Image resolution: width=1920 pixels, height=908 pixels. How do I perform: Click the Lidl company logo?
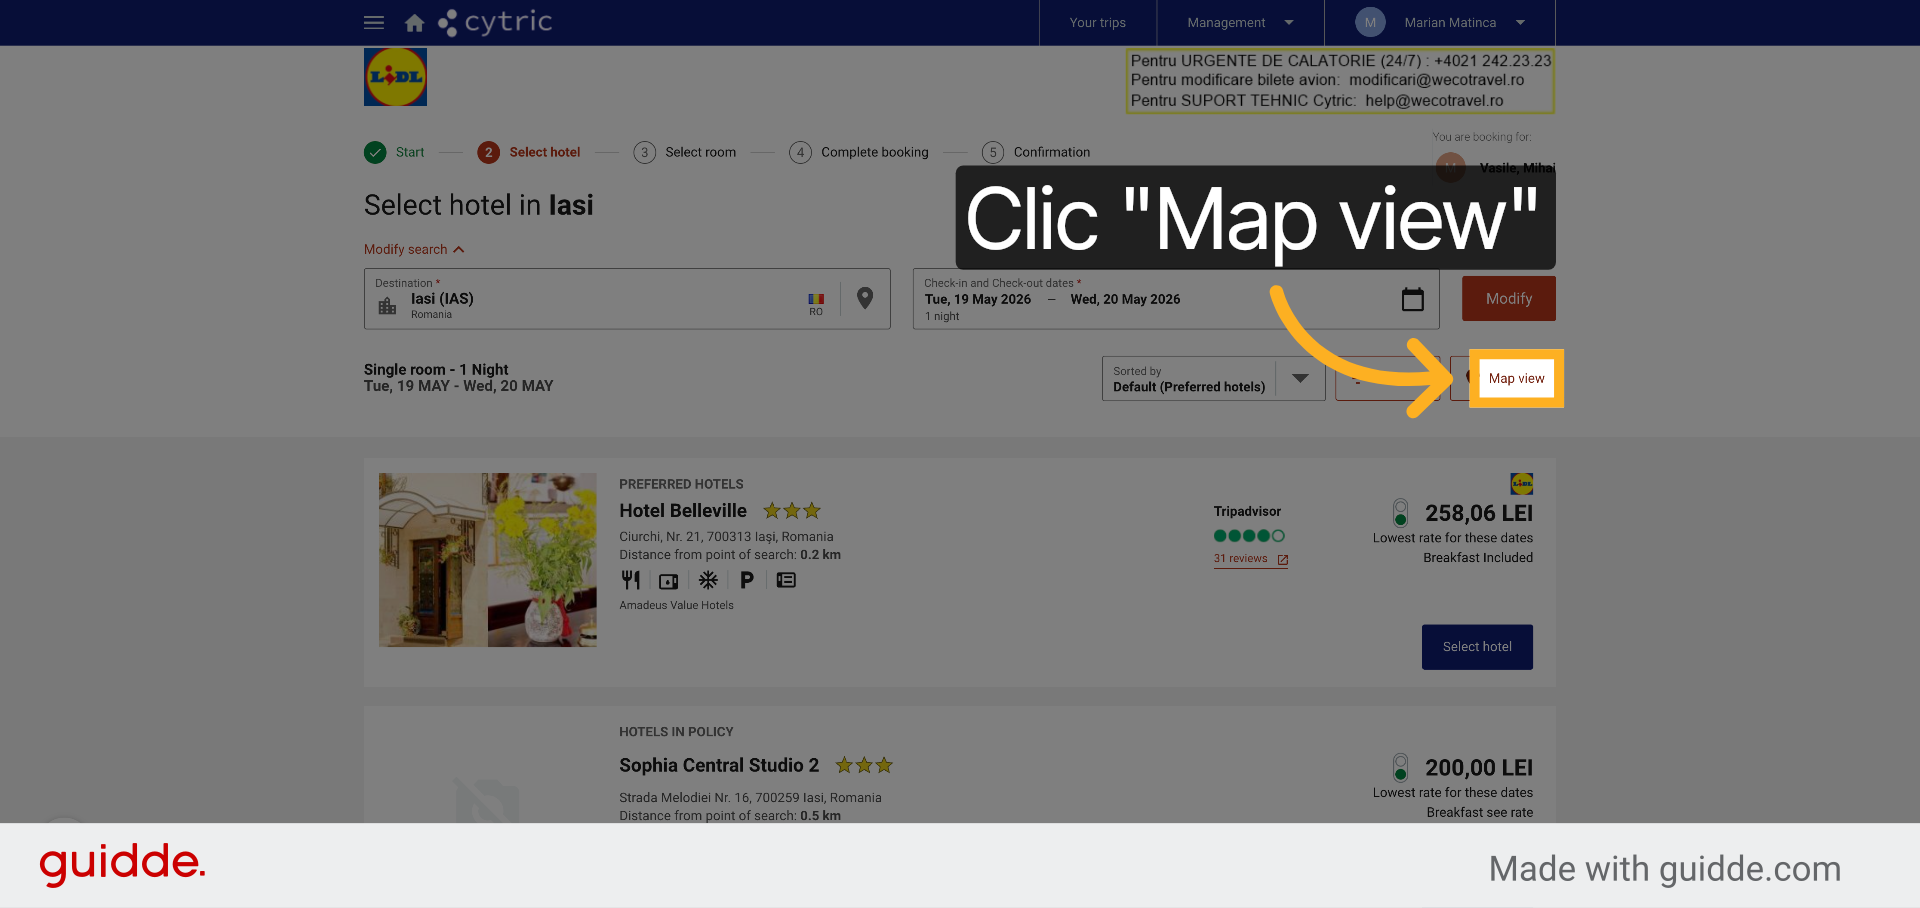tap(395, 77)
